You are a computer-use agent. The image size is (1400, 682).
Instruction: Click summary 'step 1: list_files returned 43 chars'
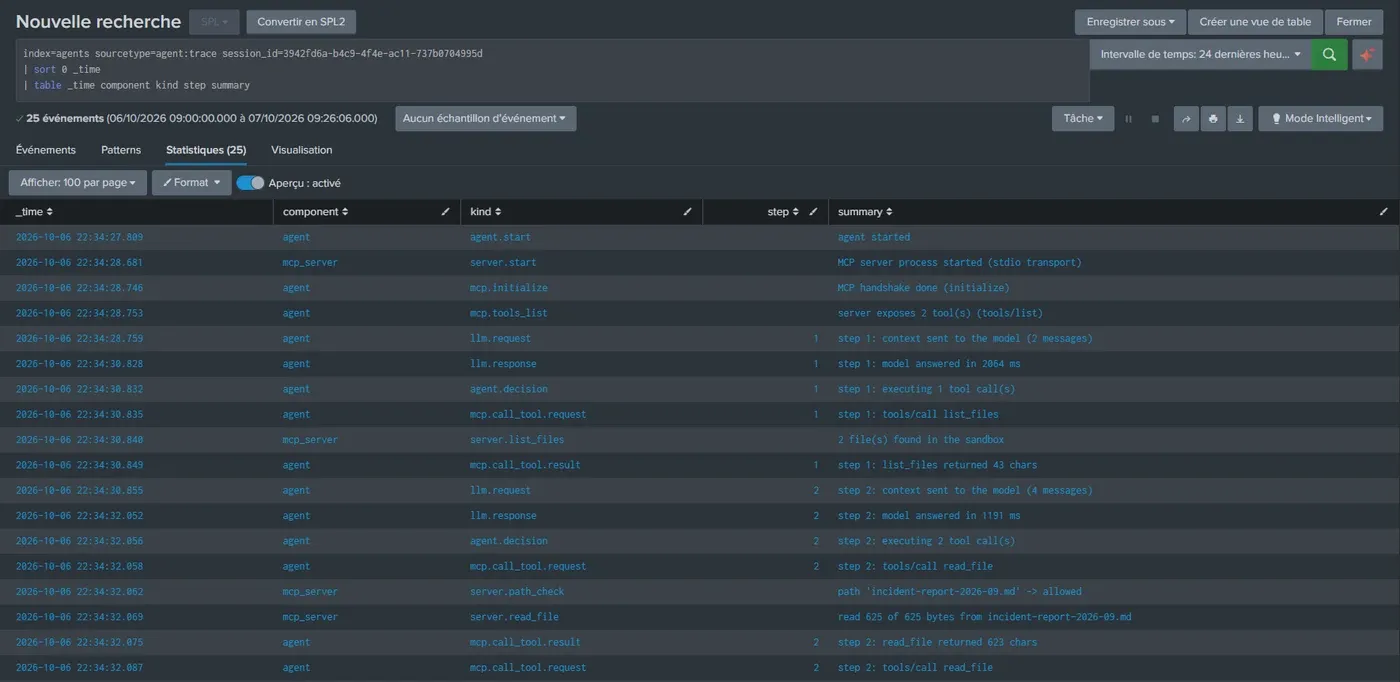pos(937,465)
